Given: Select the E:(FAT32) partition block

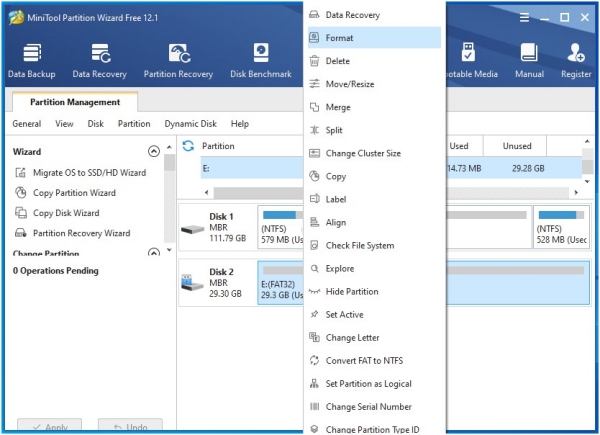Looking at the screenshot, I should 424,283.
